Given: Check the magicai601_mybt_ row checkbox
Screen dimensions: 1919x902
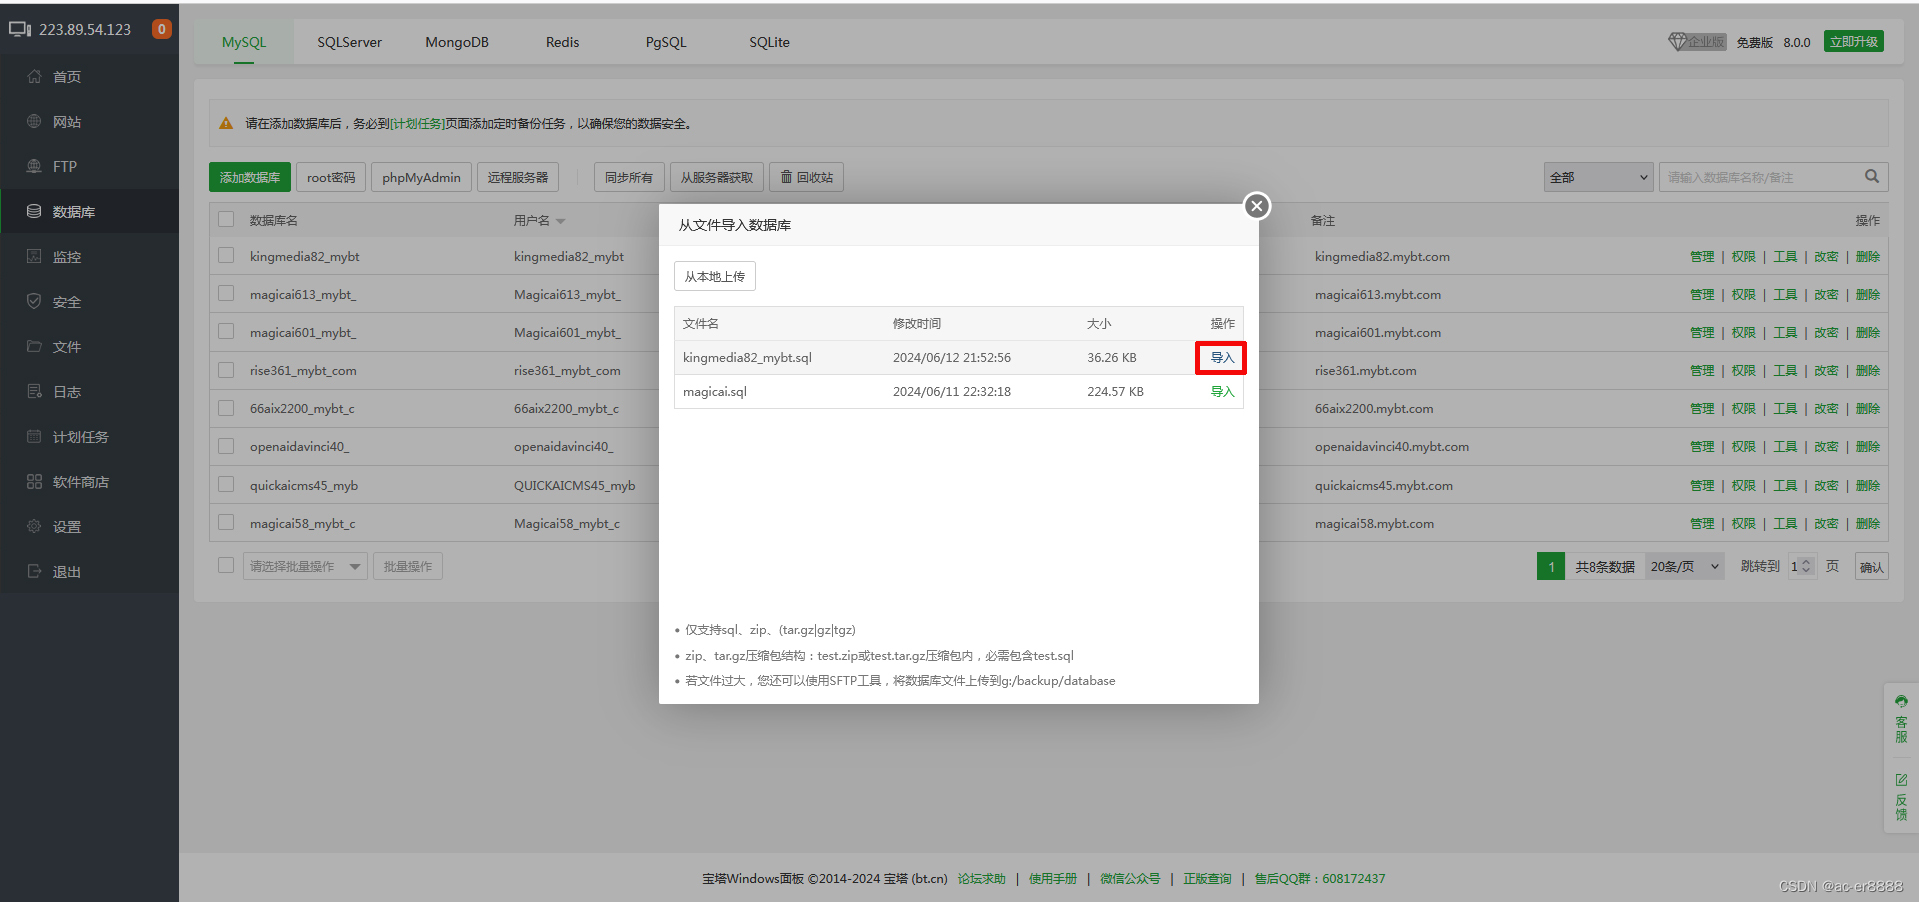Looking at the screenshot, I should click(226, 331).
